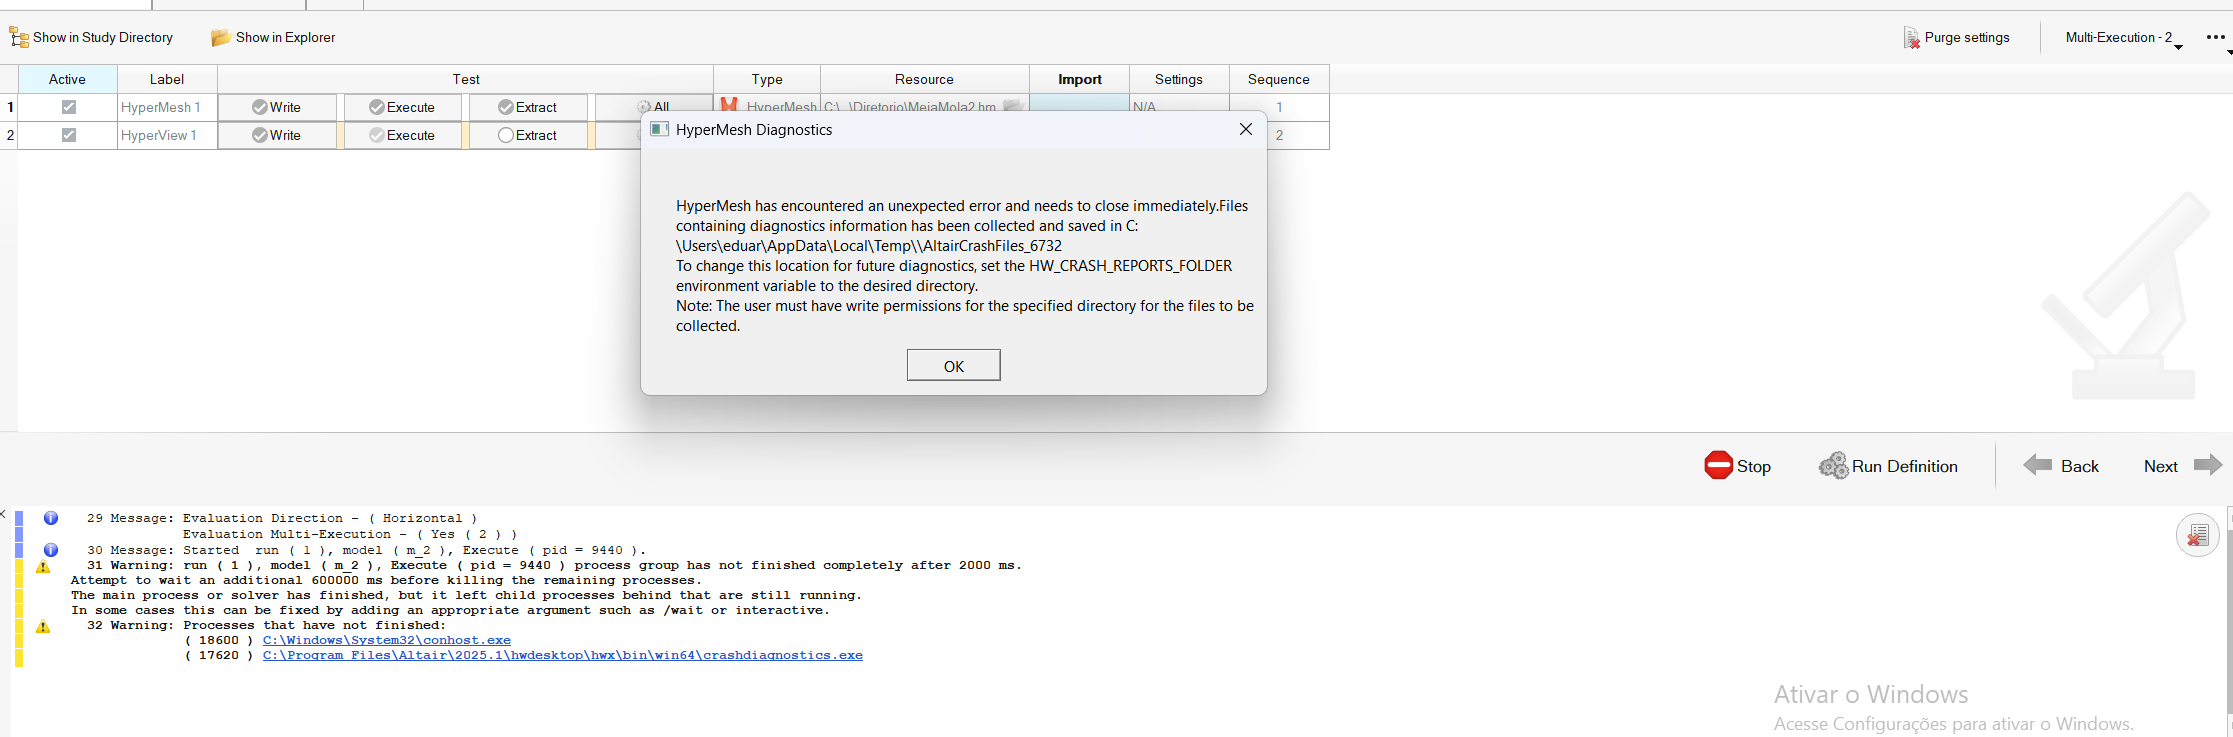Select row header number 1
Viewport: 2233px width, 737px height.
[10, 107]
